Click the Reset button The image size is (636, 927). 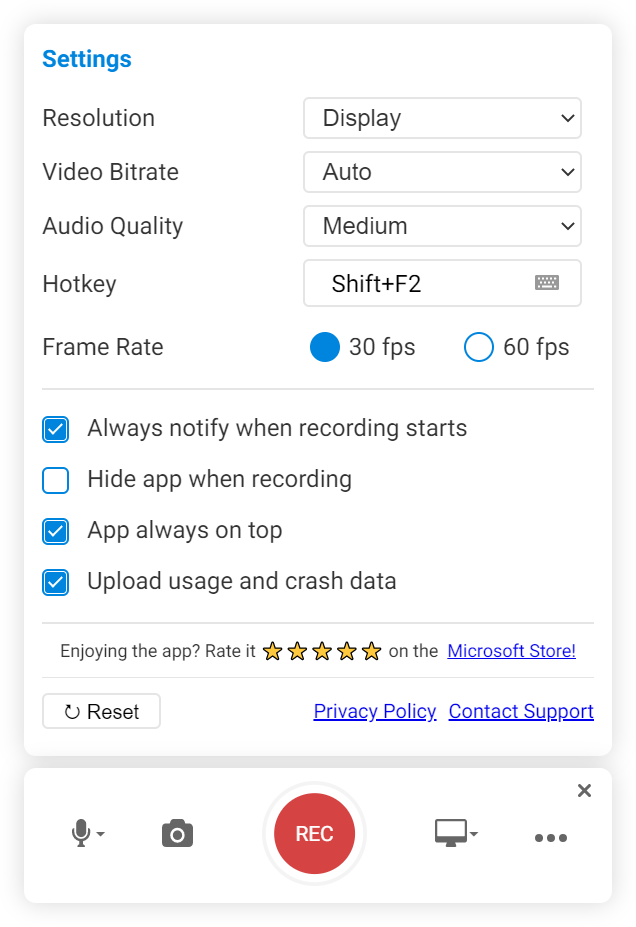click(101, 711)
